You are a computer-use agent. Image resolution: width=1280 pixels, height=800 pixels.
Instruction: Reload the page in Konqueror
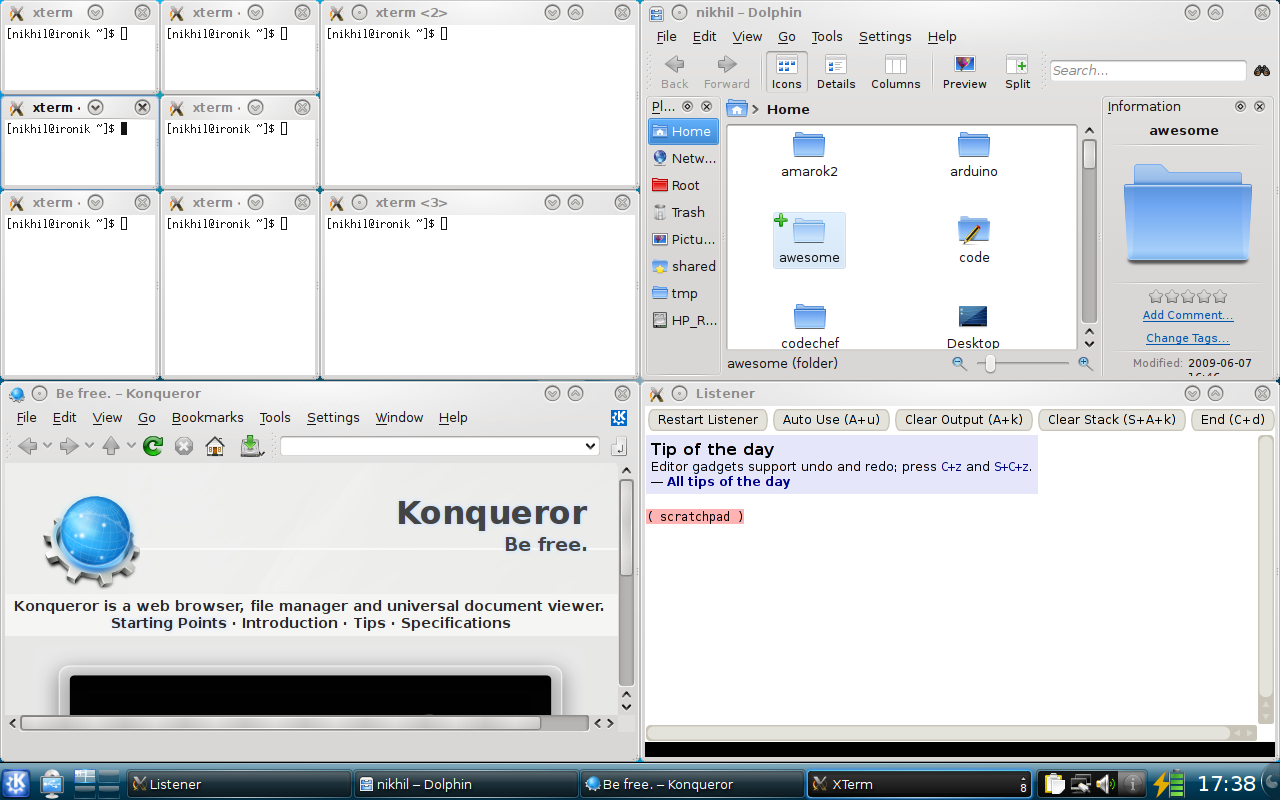pos(153,446)
